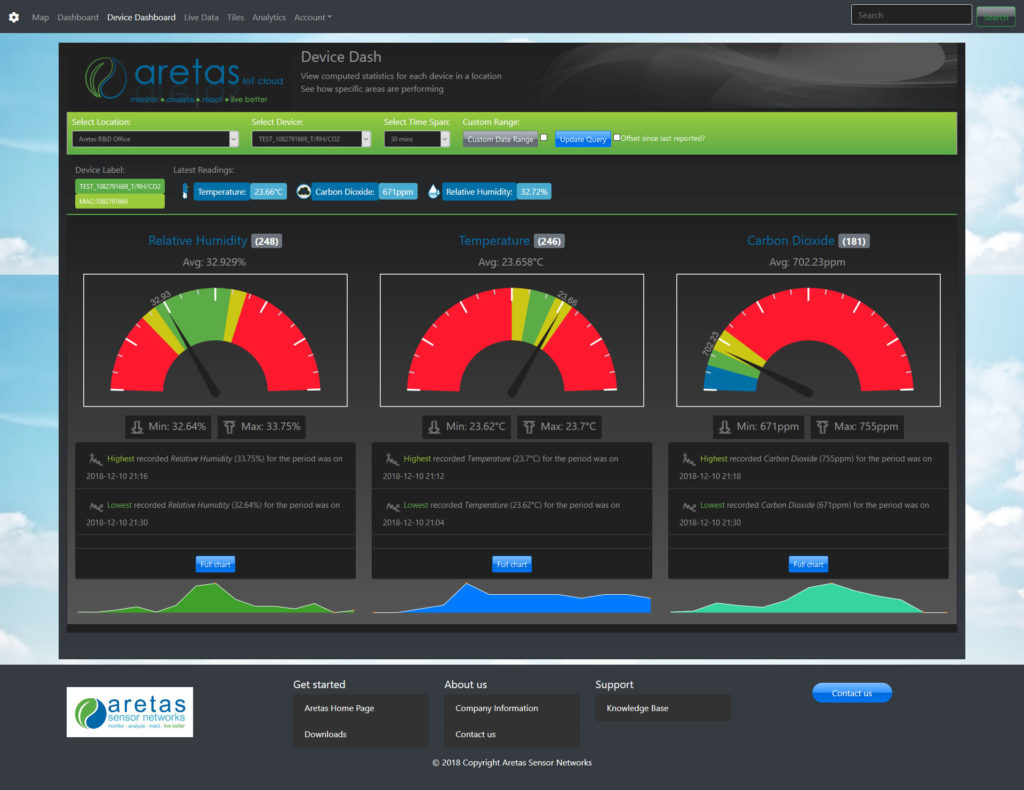Navigate to Tiles
This screenshot has width=1024, height=790.
pyautogui.click(x=236, y=18)
